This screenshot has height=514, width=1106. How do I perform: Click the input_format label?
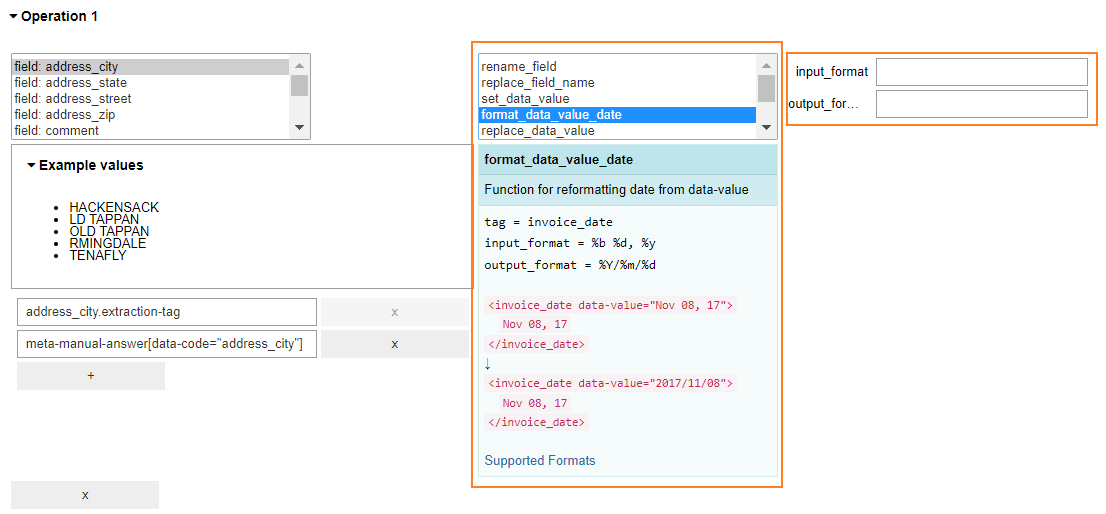[832, 72]
